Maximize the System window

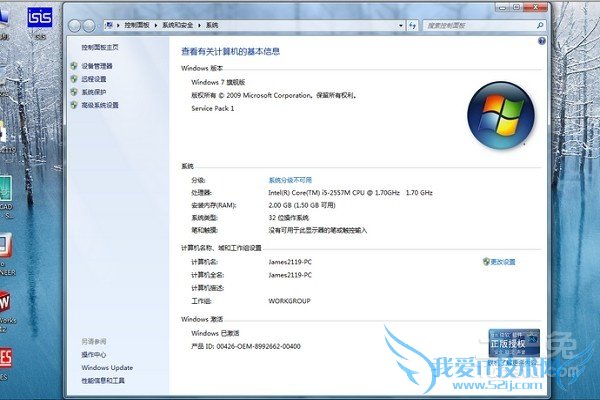click(x=516, y=7)
